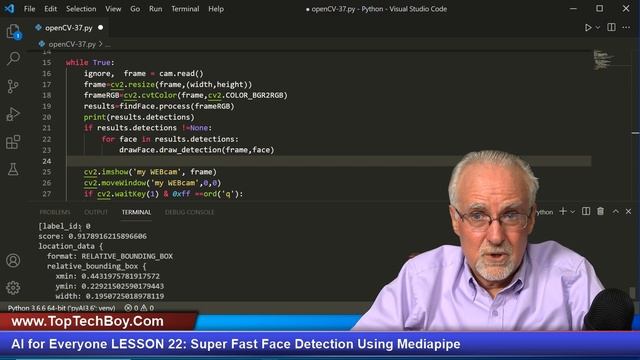Close the terminal panel

[x=628, y=211]
